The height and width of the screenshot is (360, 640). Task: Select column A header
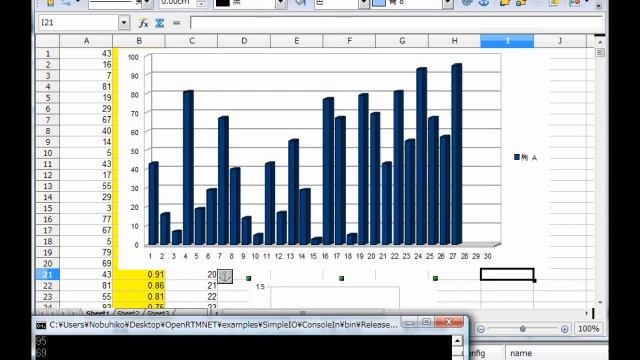[x=86, y=41]
